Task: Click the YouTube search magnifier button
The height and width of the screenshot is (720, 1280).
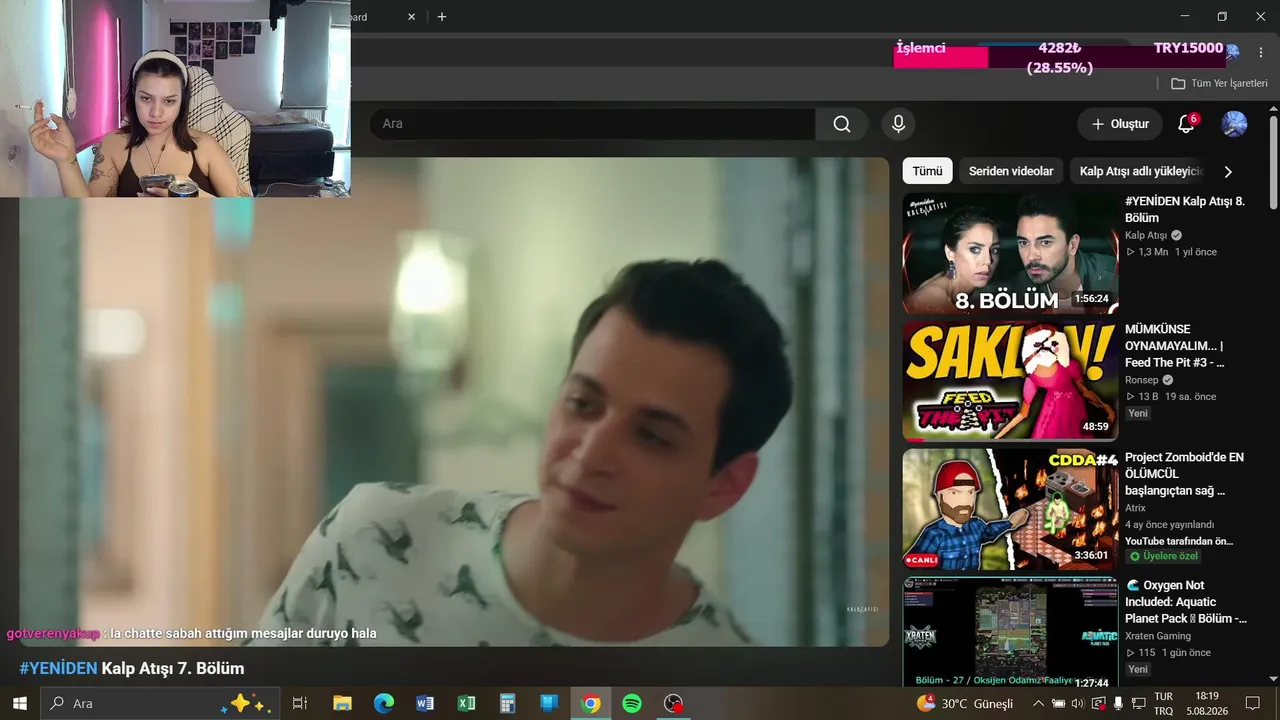Action: point(842,124)
